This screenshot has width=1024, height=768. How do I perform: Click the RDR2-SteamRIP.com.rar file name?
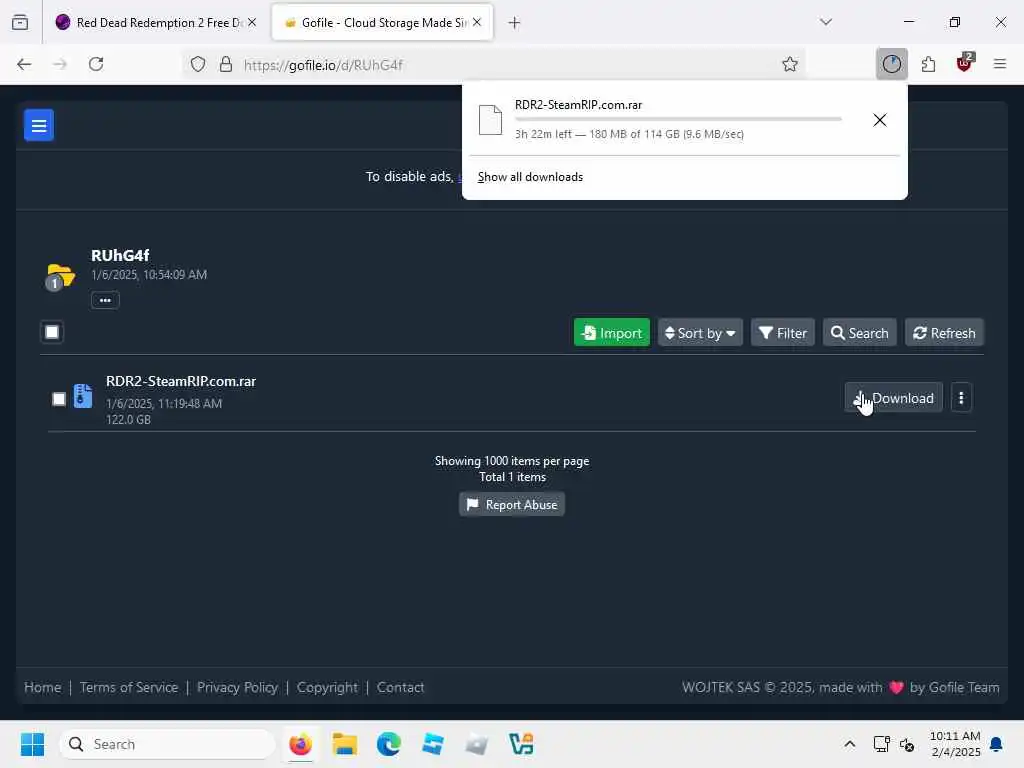(181, 381)
